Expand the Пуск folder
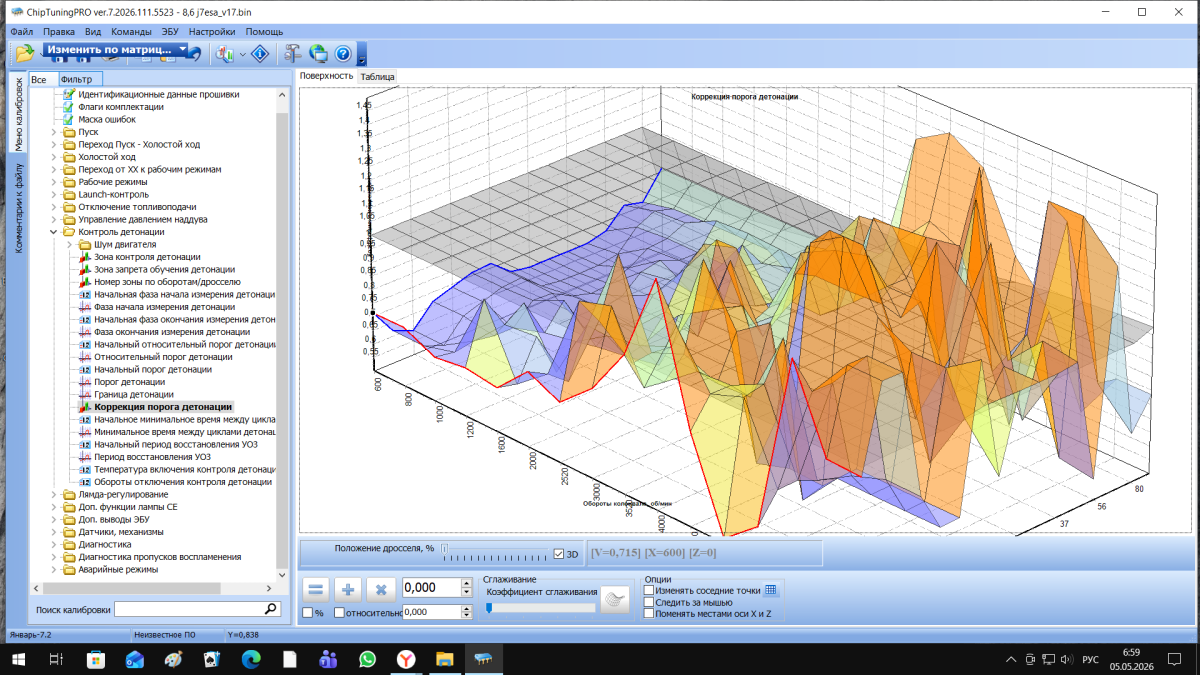This screenshot has width=1200, height=675. [x=54, y=132]
